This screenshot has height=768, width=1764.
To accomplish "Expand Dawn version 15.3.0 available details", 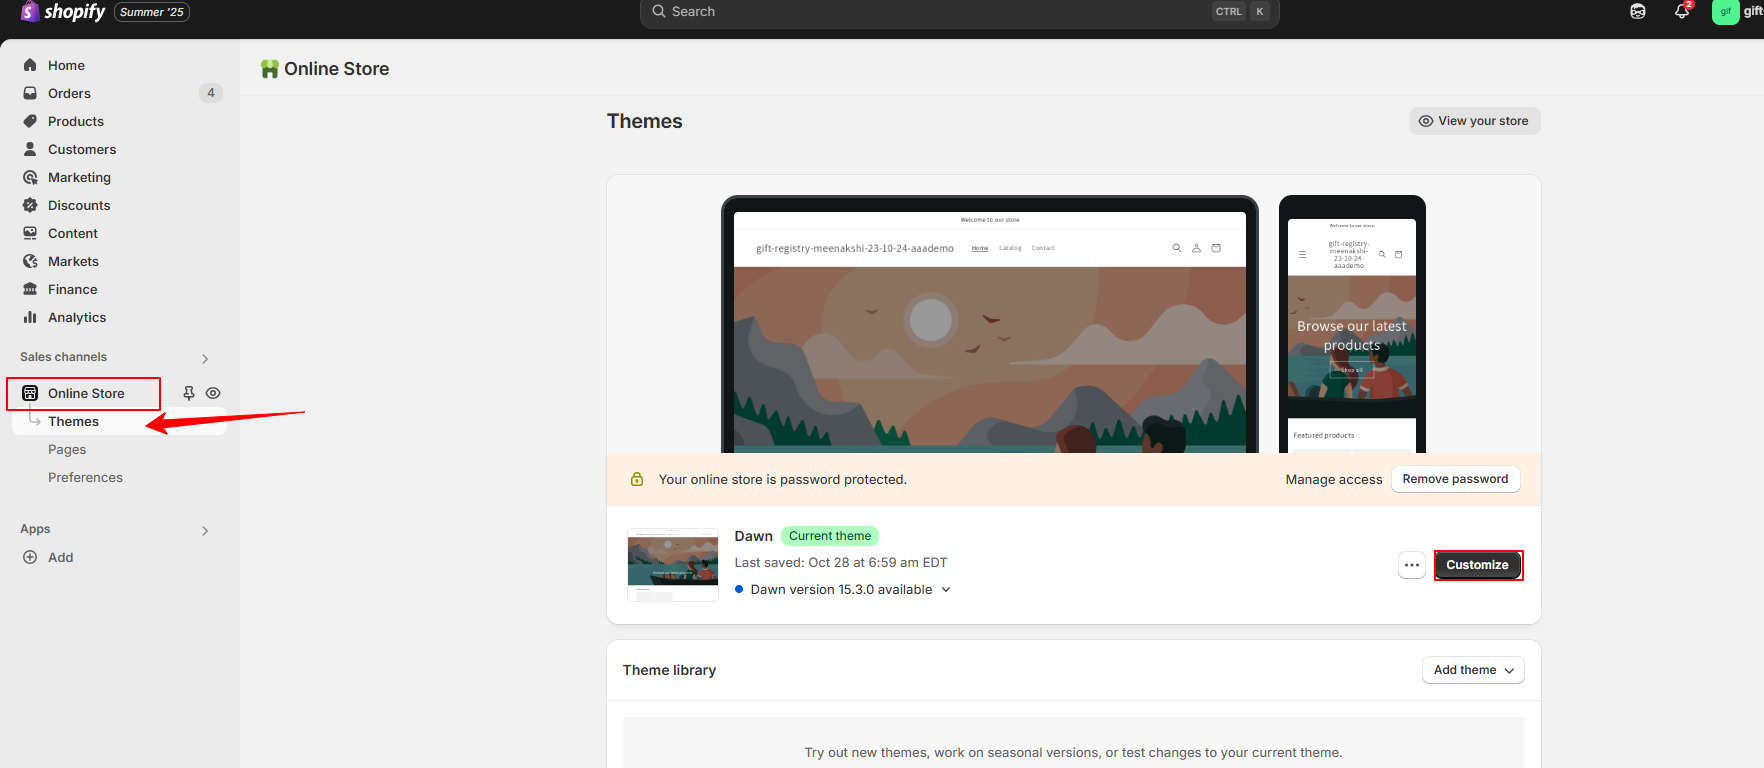I will pyautogui.click(x=946, y=589).
